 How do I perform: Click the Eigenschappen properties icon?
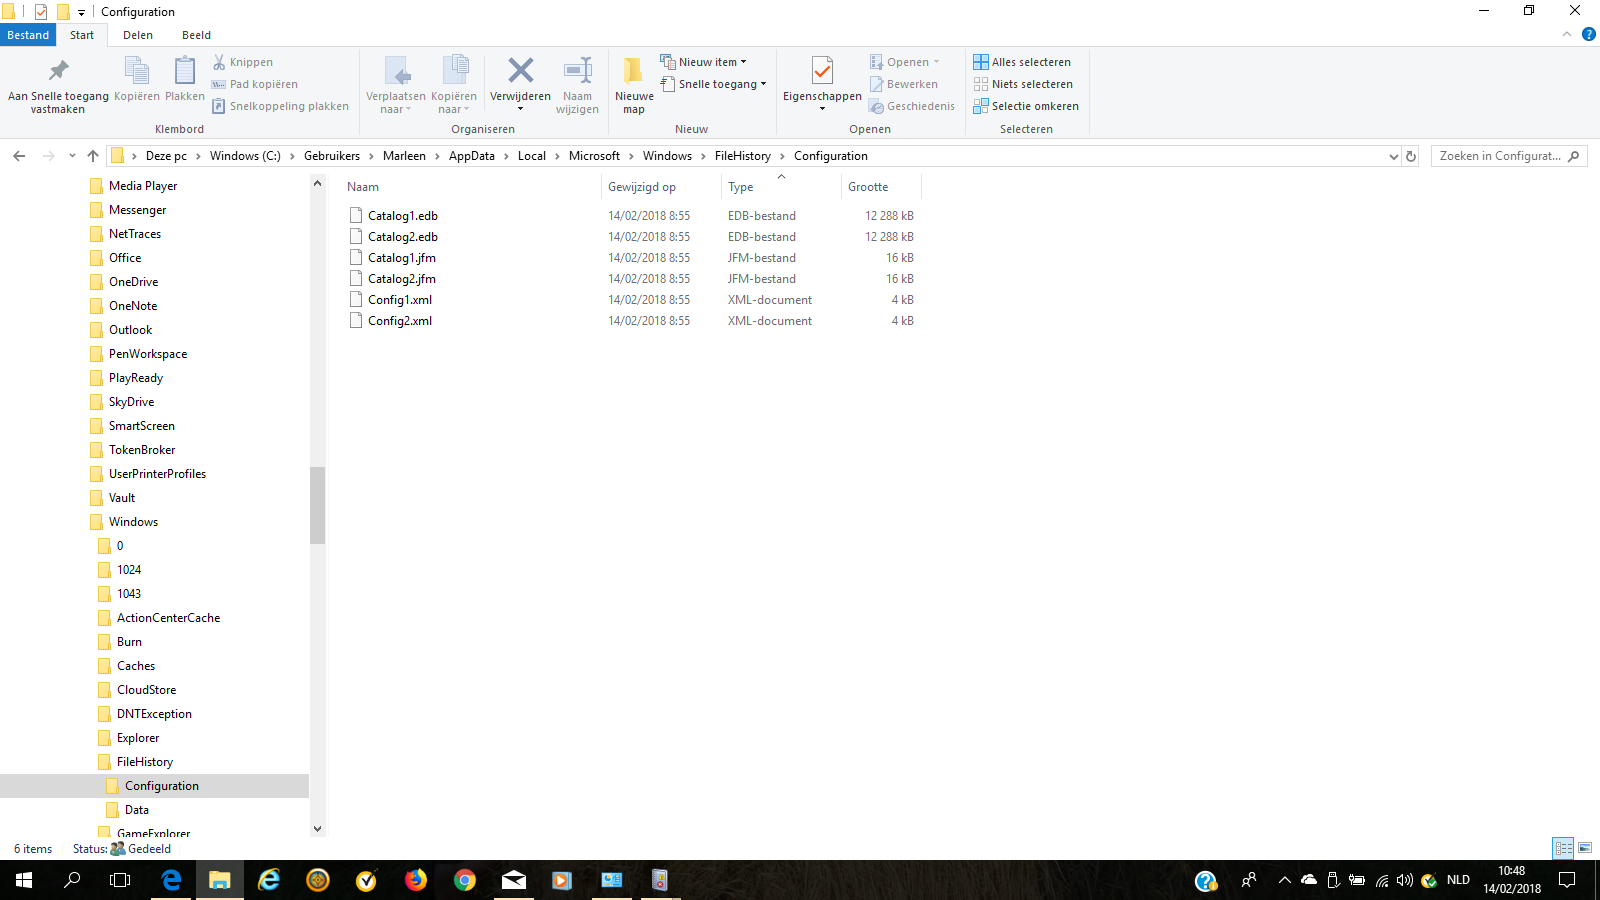822,71
